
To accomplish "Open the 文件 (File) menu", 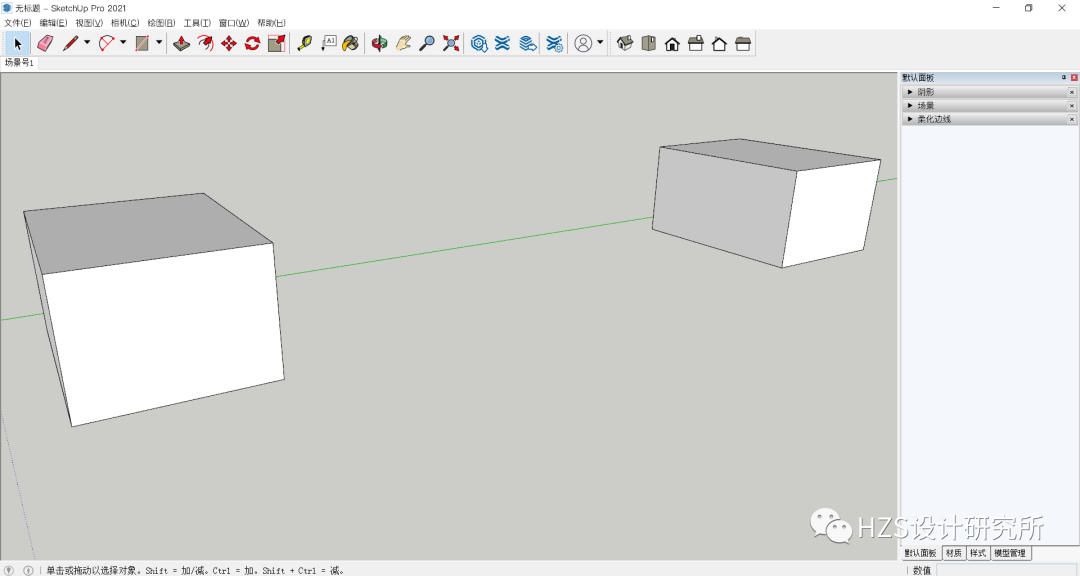I will pyautogui.click(x=16, y=22).
